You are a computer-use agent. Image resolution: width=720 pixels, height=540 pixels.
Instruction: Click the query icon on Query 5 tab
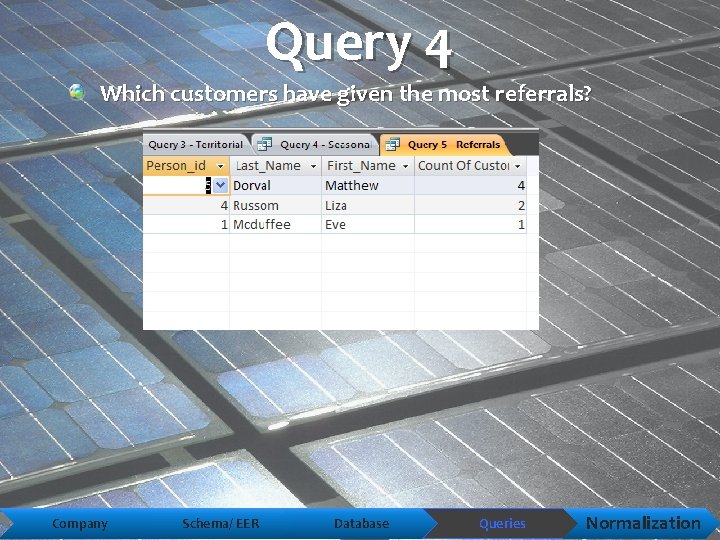tap(393, 145)
